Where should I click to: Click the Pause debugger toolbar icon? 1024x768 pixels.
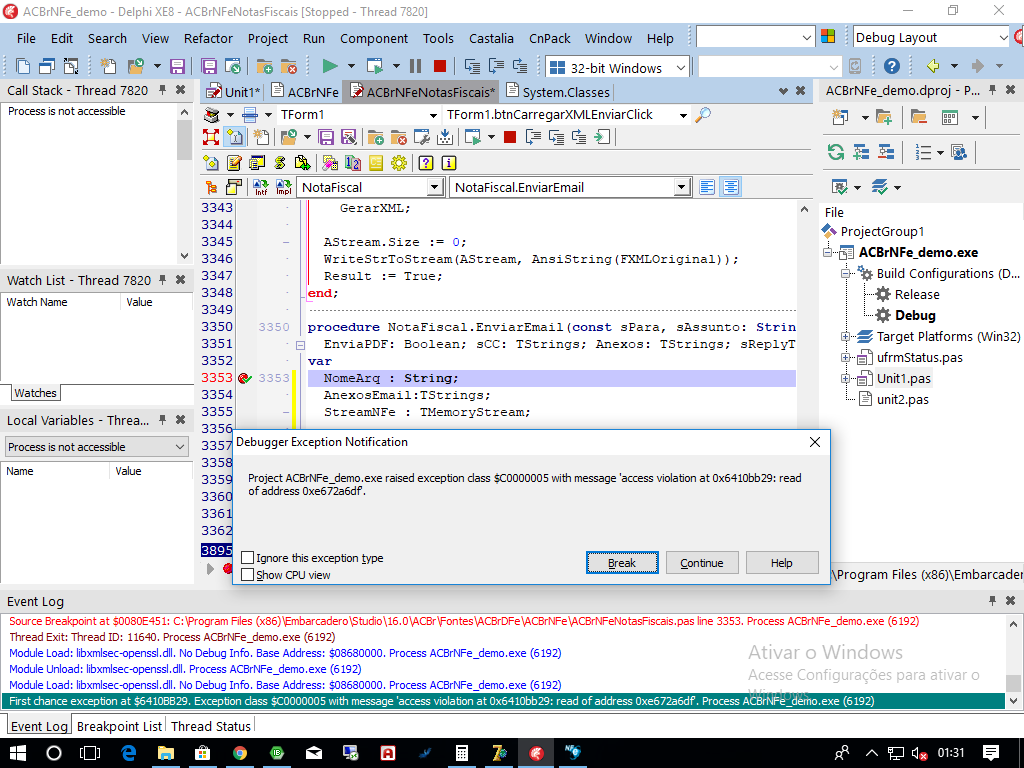pos(415,66)
